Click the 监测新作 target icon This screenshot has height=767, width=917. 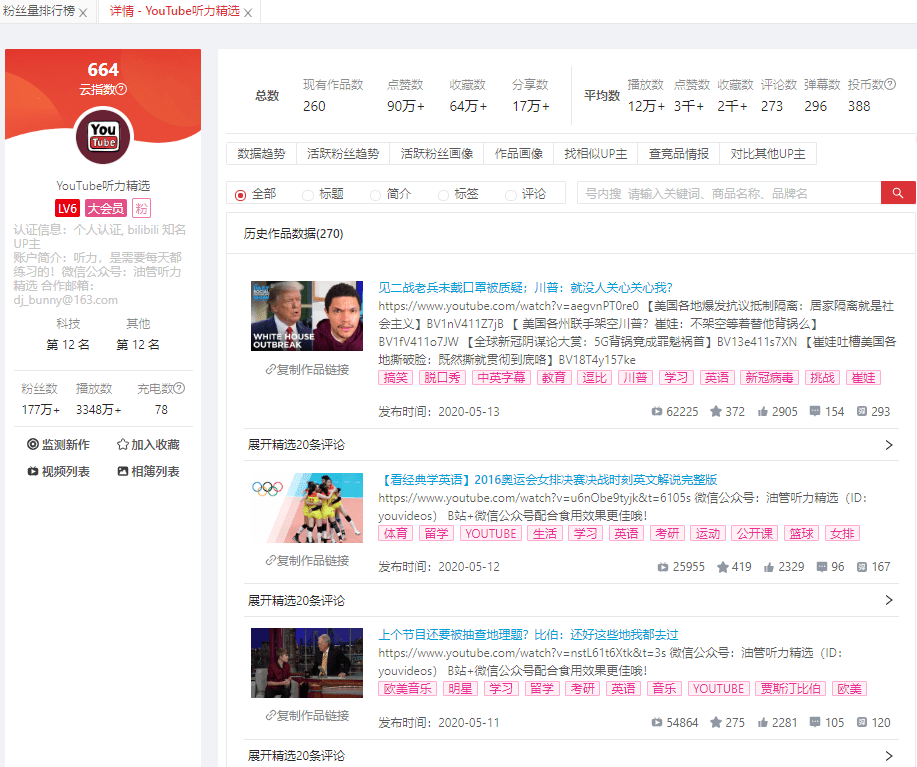coord(33,444)
